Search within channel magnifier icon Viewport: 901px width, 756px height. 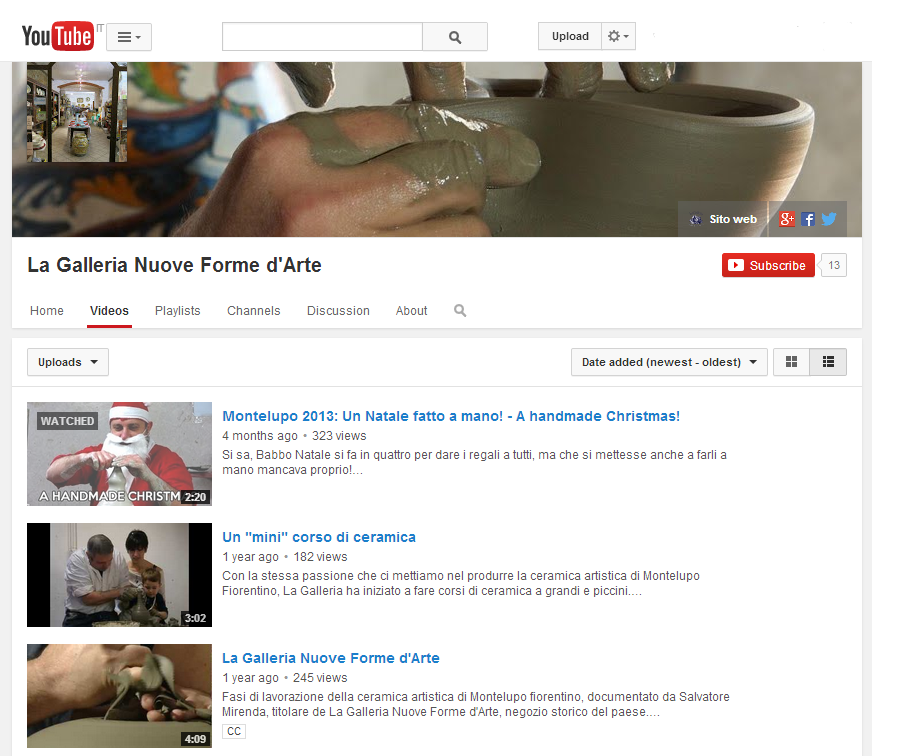pyautogui.click(x=460, y=311)
